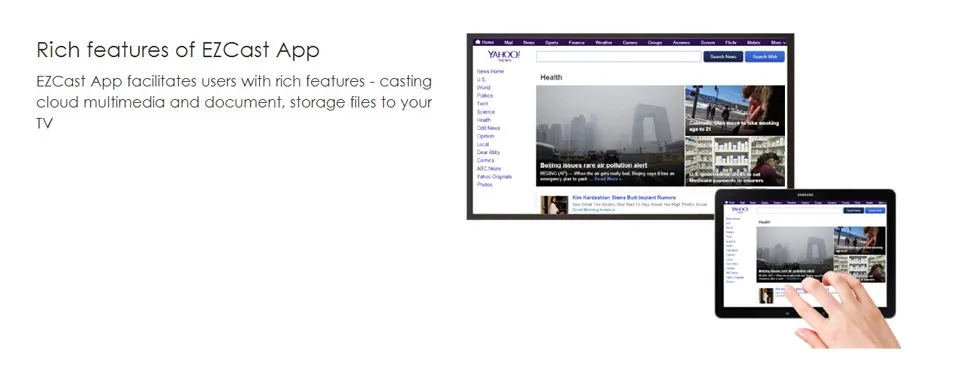Click the 'Read More' link on TV
The image size is (960, 366).
pyautogui.click(x=608, y=179)
